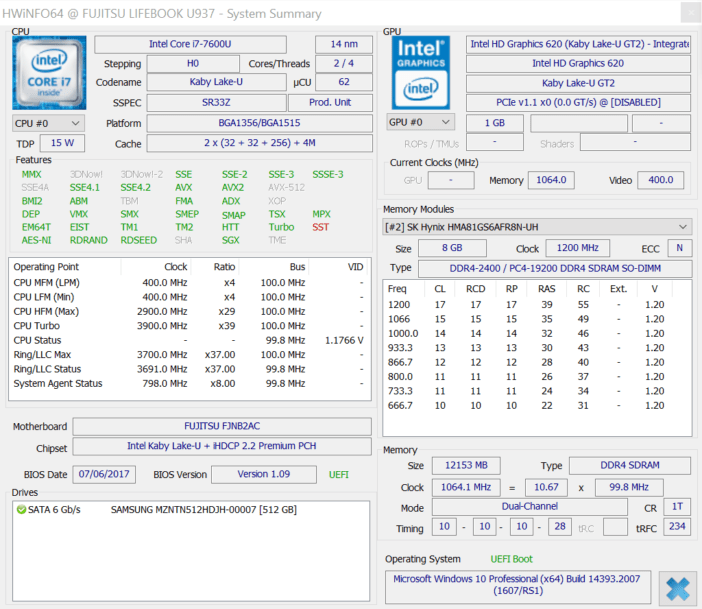Click the green SATA drive status icon
Viewport: 702px width, 609px height.
[21, 510]
